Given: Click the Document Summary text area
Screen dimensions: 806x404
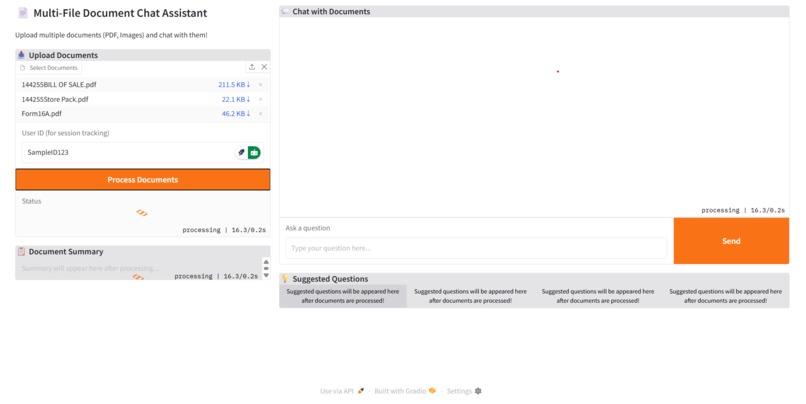Looking at the screenshot, I should point(139,269).
